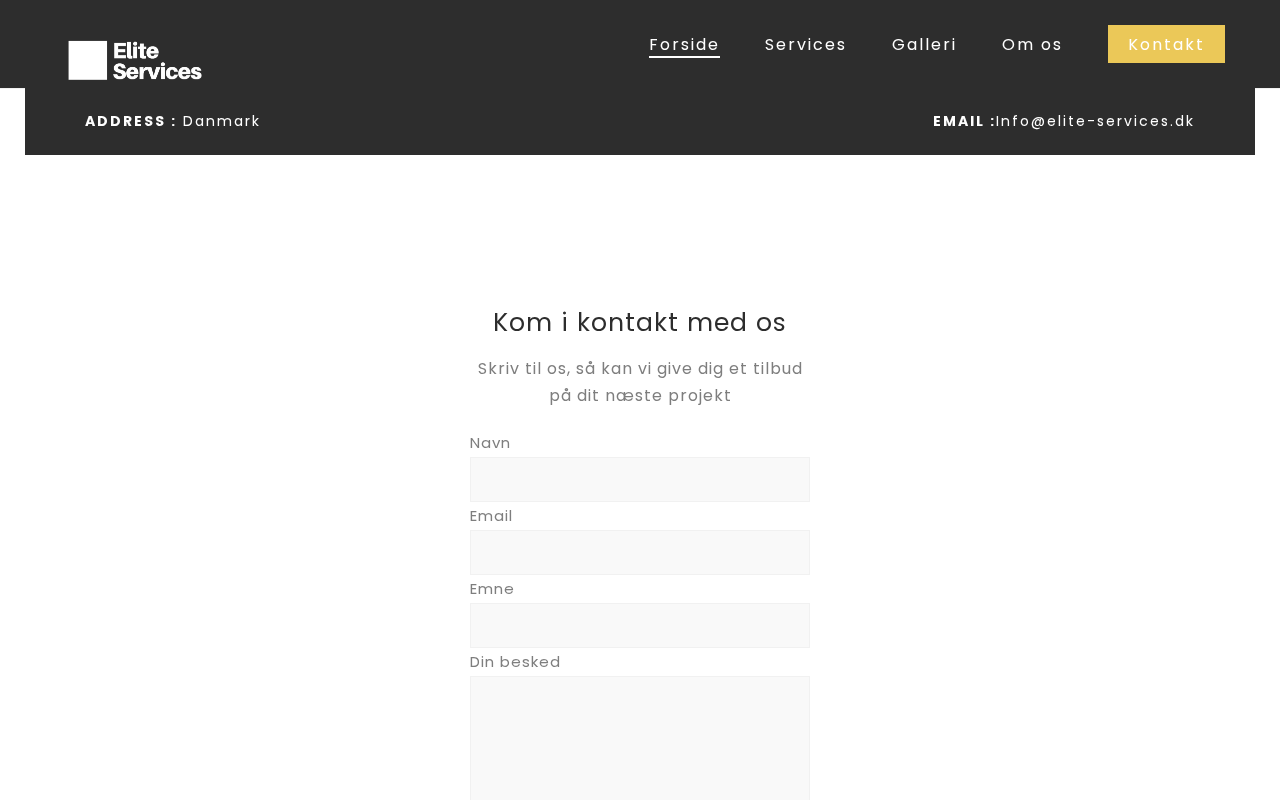The image size is (1280, 800).
Task: Click the Elite Services logo
Action: (135, 60)
